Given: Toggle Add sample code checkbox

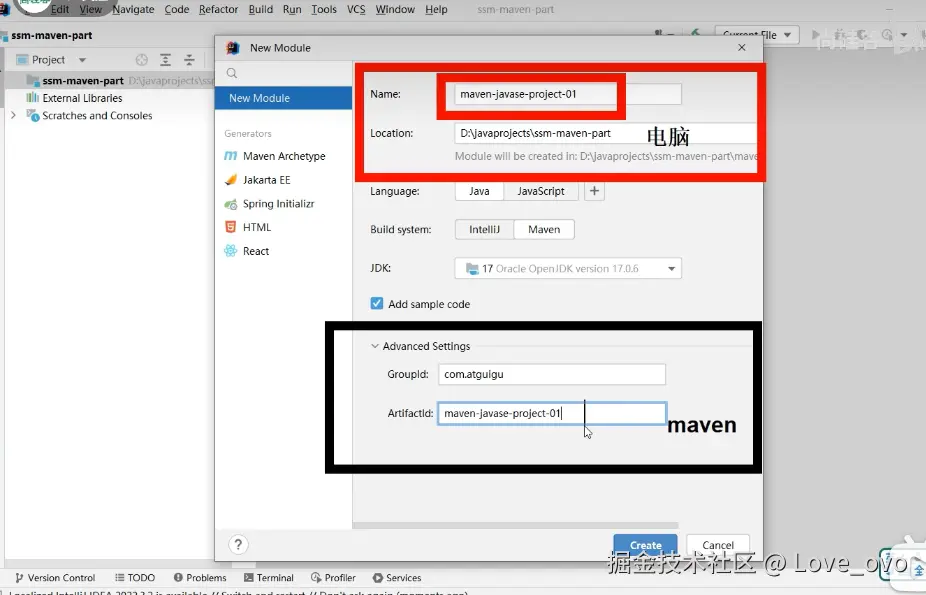Looking at the screenshot, I should [377, 303].
